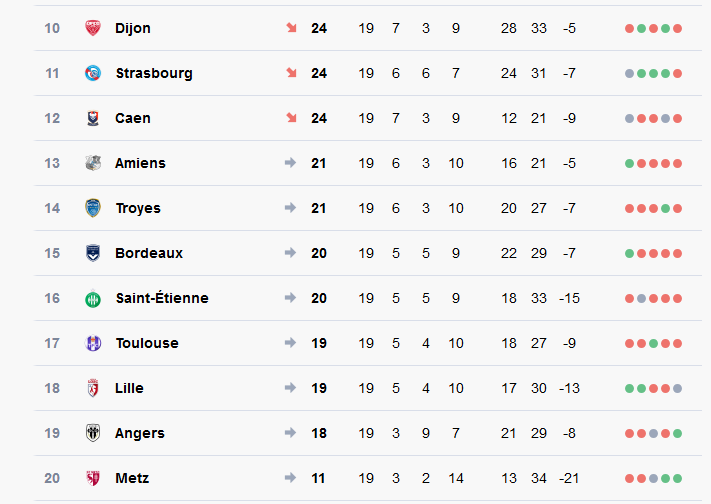Screen dimensions: 711x504
Task: Open the Caen team logo
Action: coord(93,118)
